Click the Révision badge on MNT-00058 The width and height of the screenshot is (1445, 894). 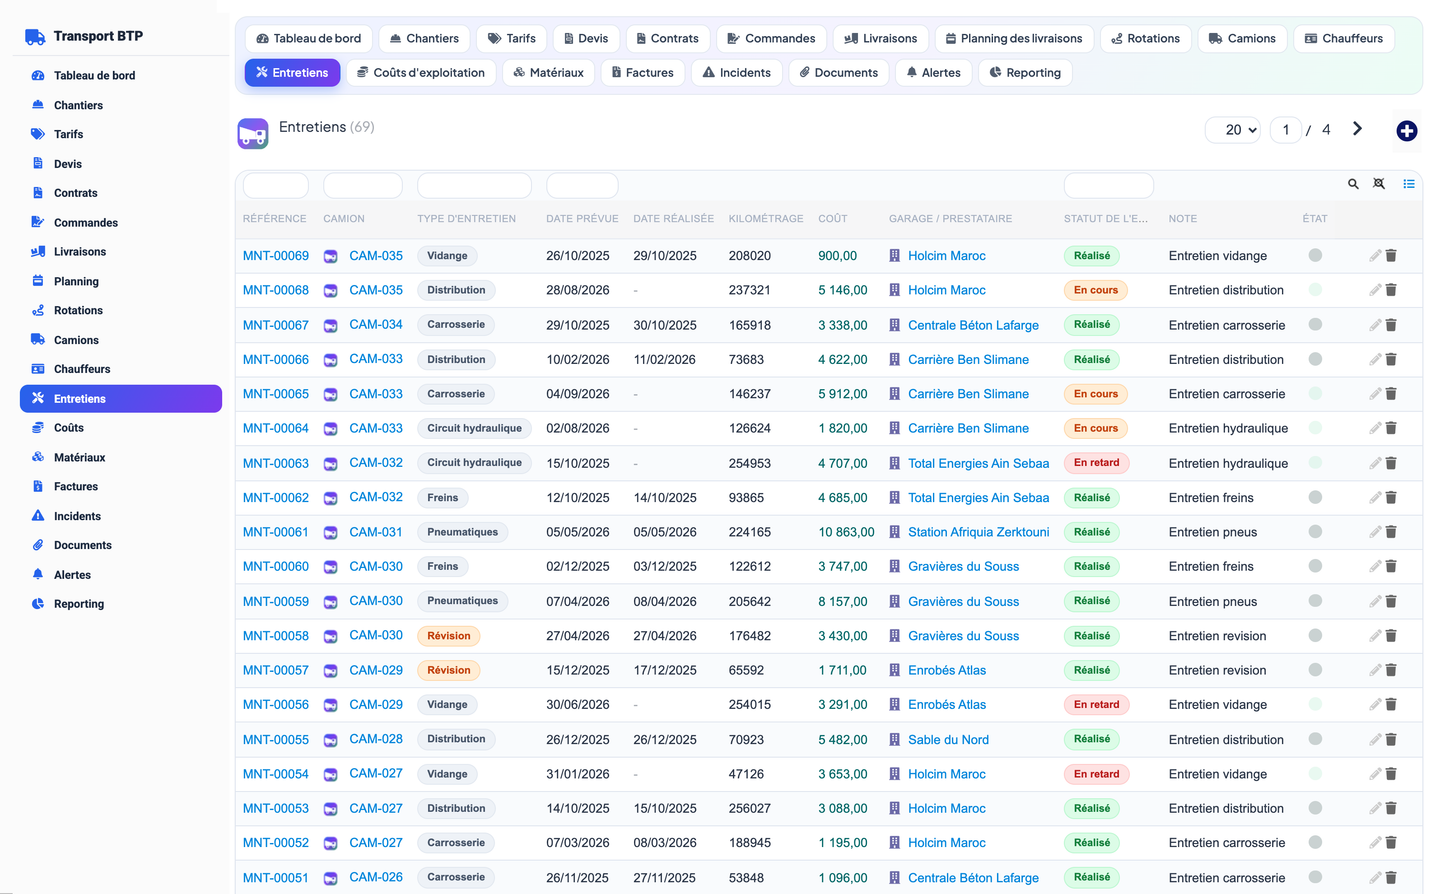449,636
